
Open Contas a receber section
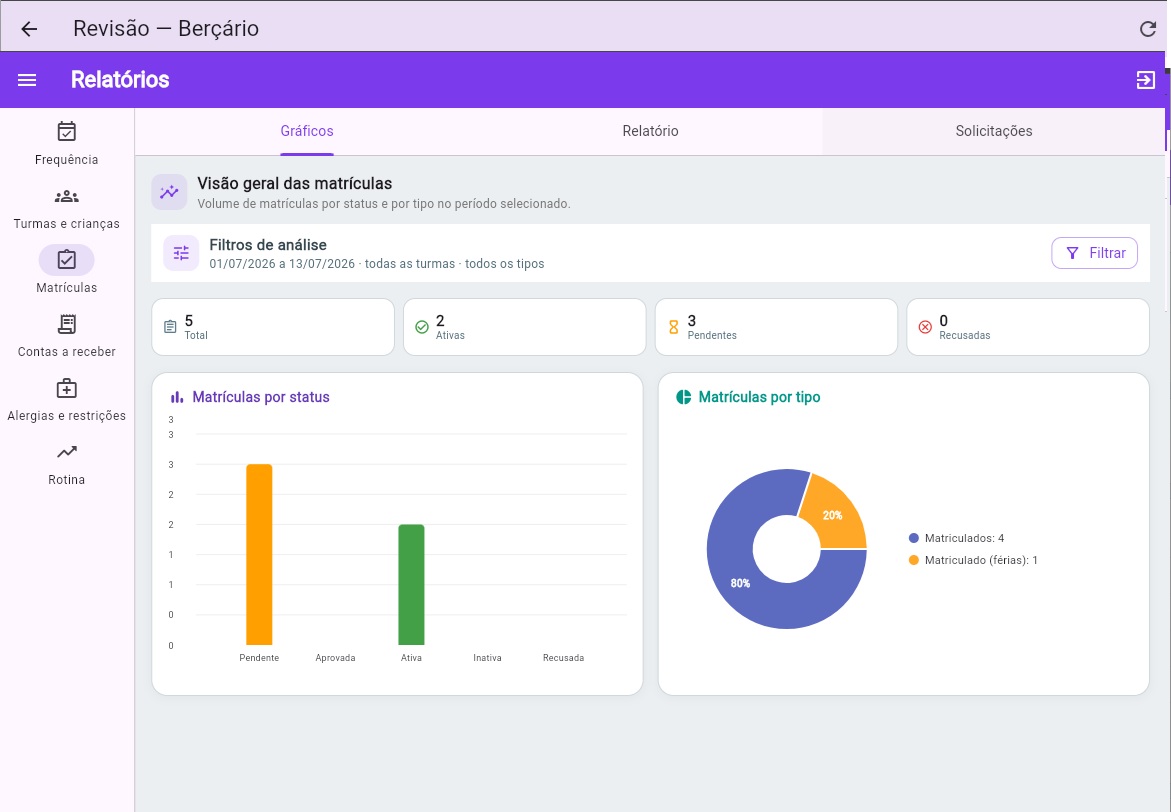pos(66,335)
